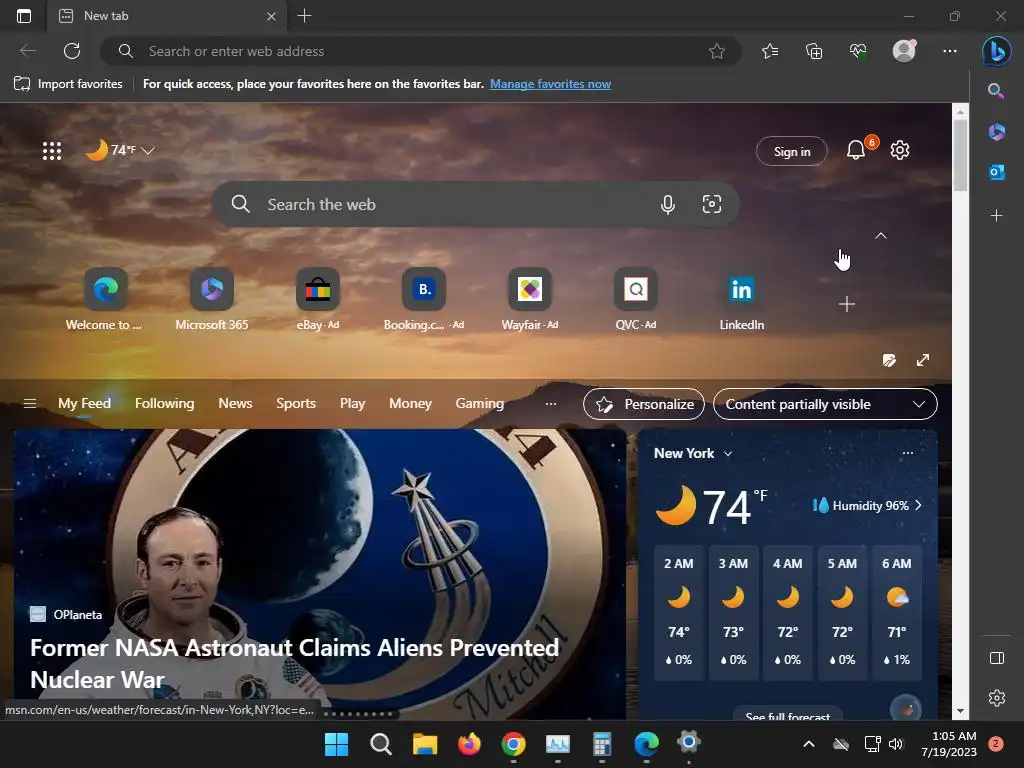Open the QVC quick link
The height and width of the screenshot is (768, 1024).
point(635,299)
